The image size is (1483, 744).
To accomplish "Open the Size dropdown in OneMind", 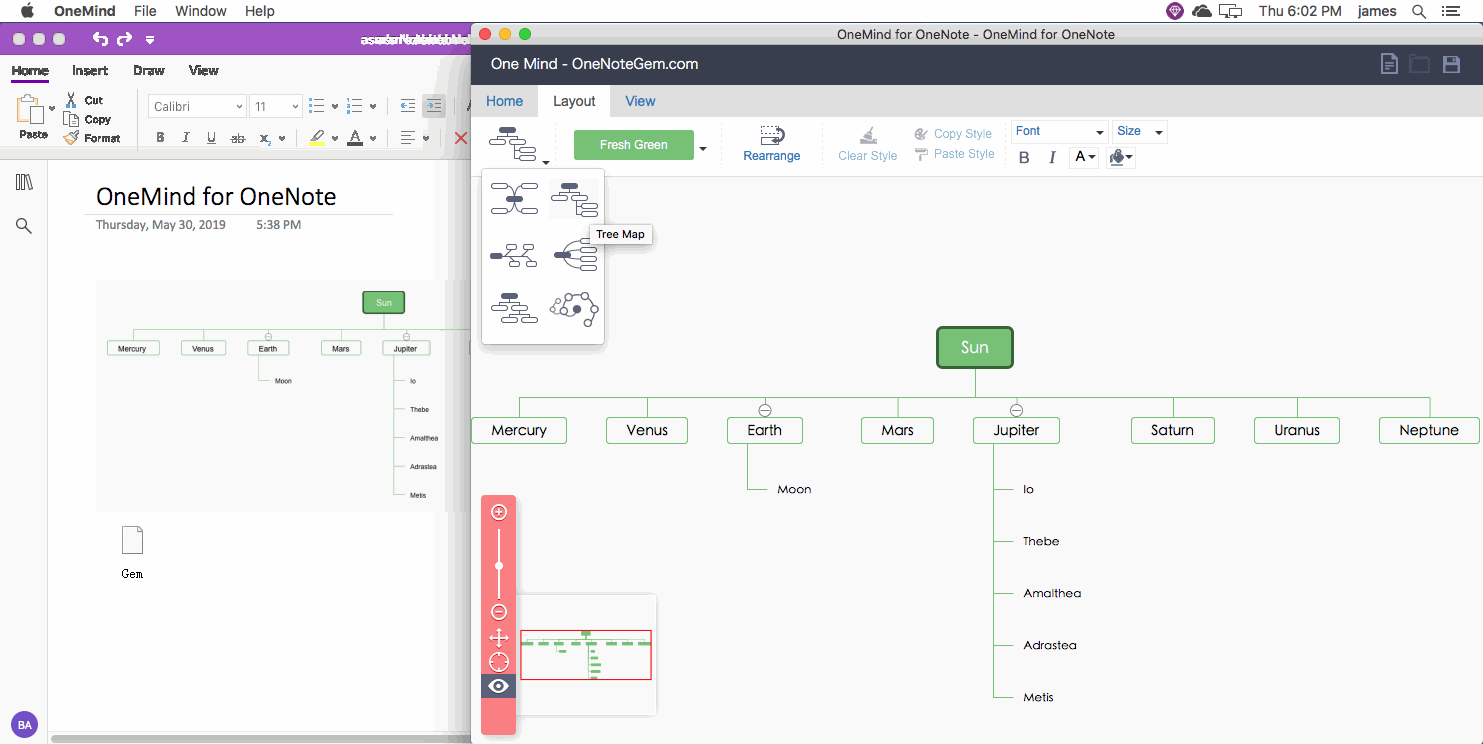I will (1139, 132).
